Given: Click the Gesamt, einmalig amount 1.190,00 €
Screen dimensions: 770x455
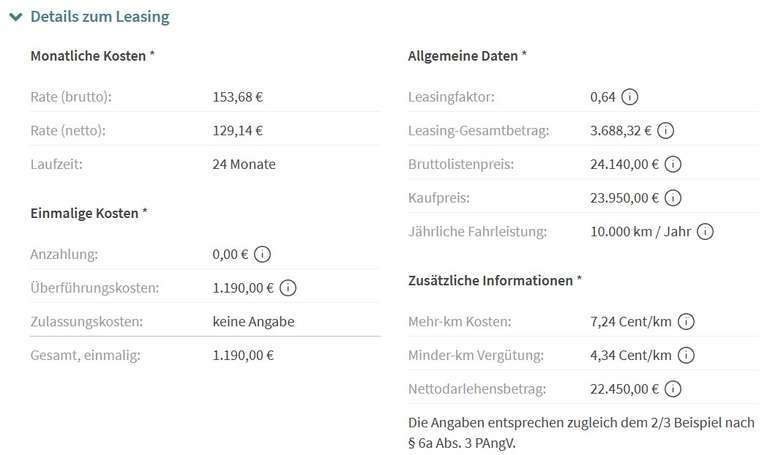Looking at the screenshot, I should click(x=243, y=355).
